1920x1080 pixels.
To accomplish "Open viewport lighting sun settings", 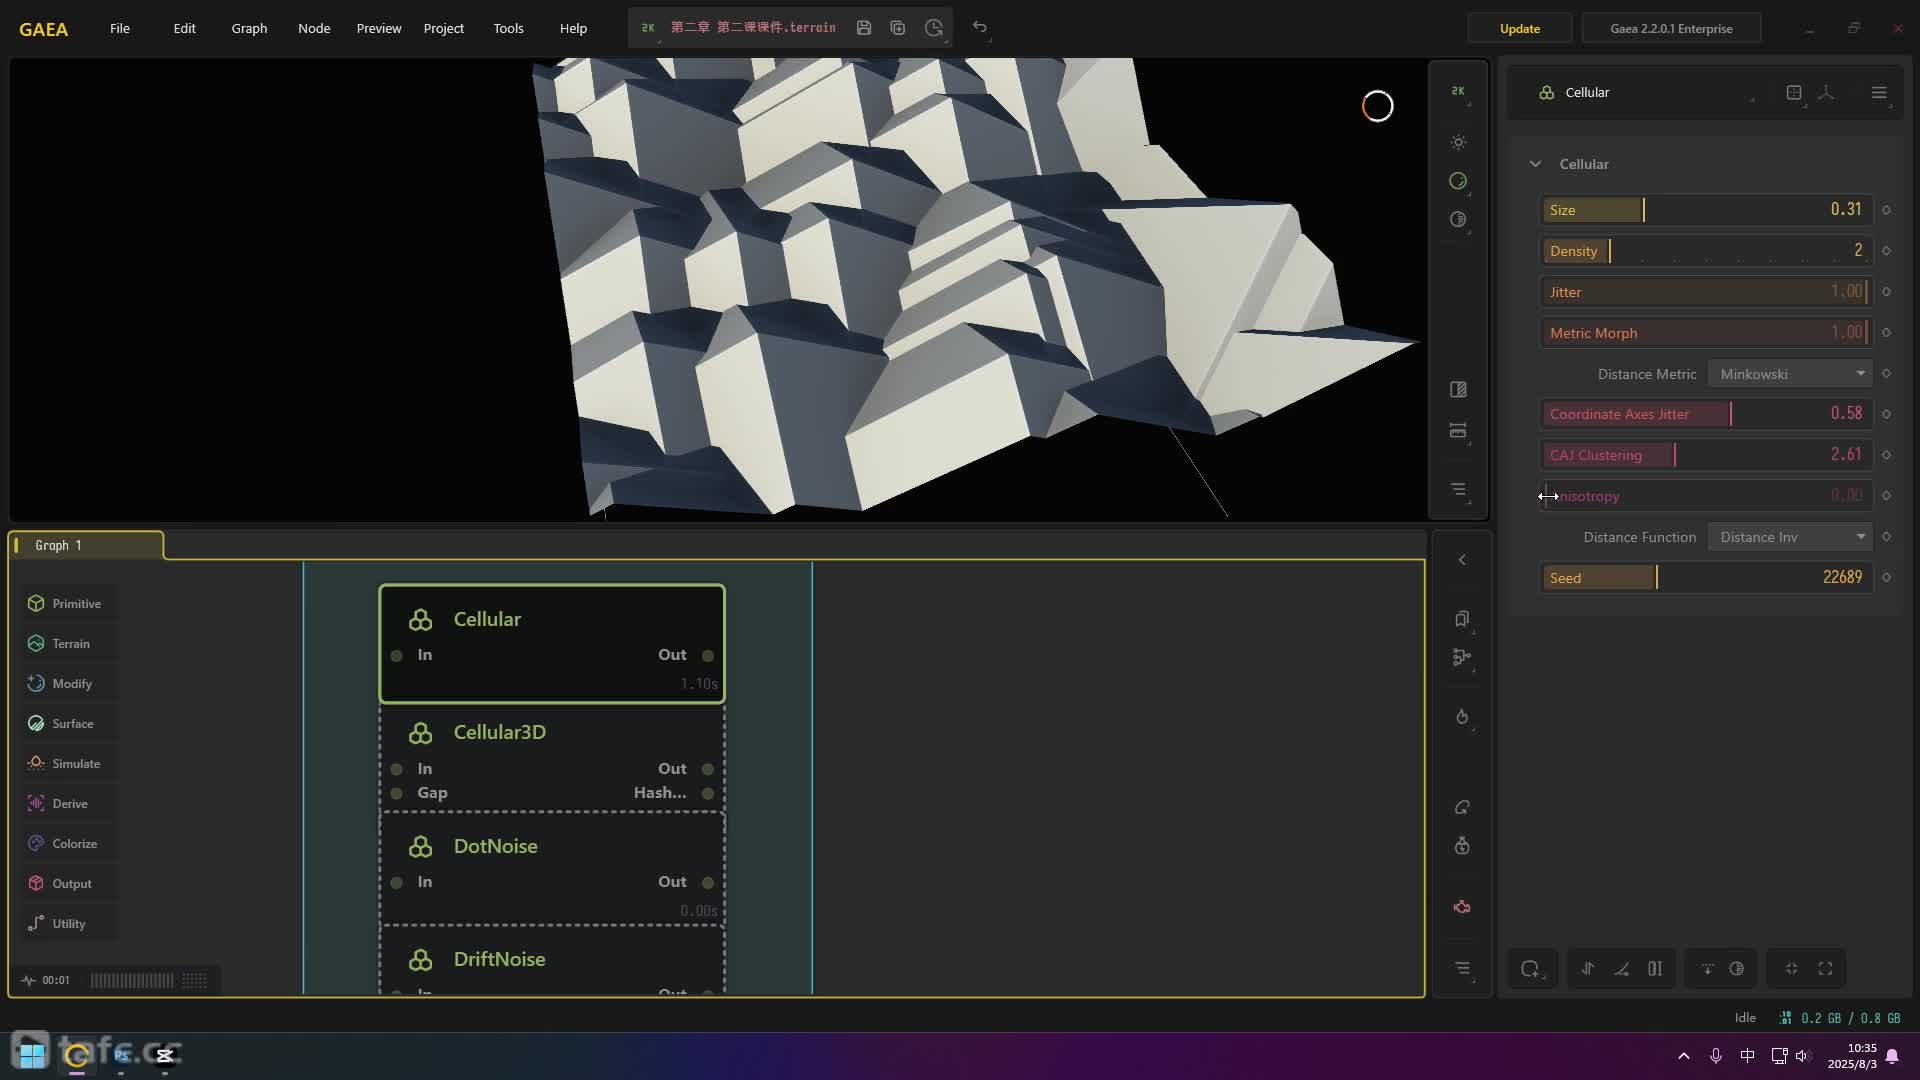I will pyautogui.click(x=1458, y=142).
